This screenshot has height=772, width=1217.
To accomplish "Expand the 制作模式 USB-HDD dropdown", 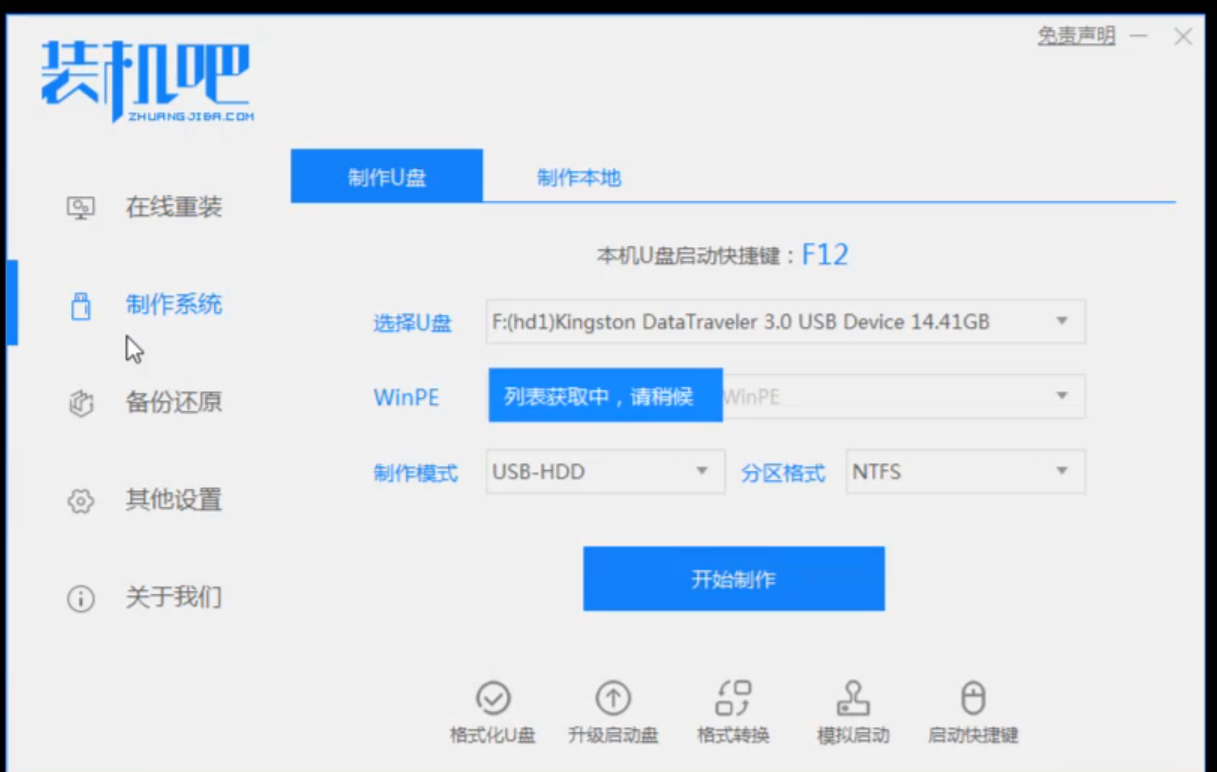I will pyautogui.click(x=702, y=472).
